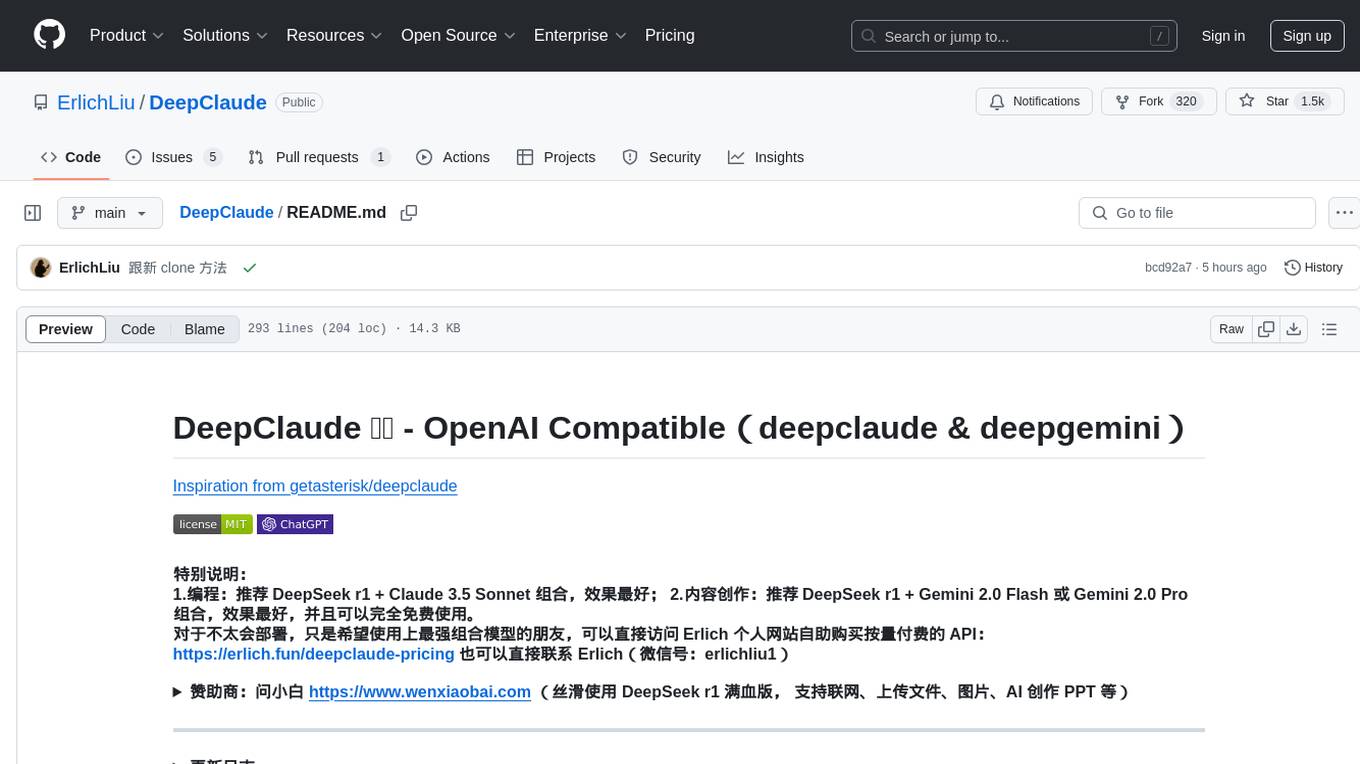Copy raw file contents

[x=1266, y=329]
